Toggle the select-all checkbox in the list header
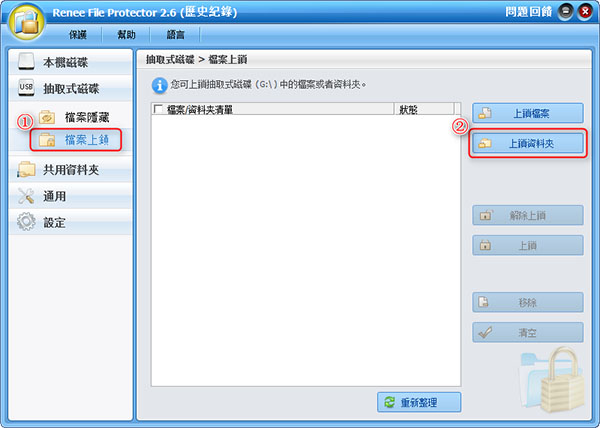 (x=158, y=109)
